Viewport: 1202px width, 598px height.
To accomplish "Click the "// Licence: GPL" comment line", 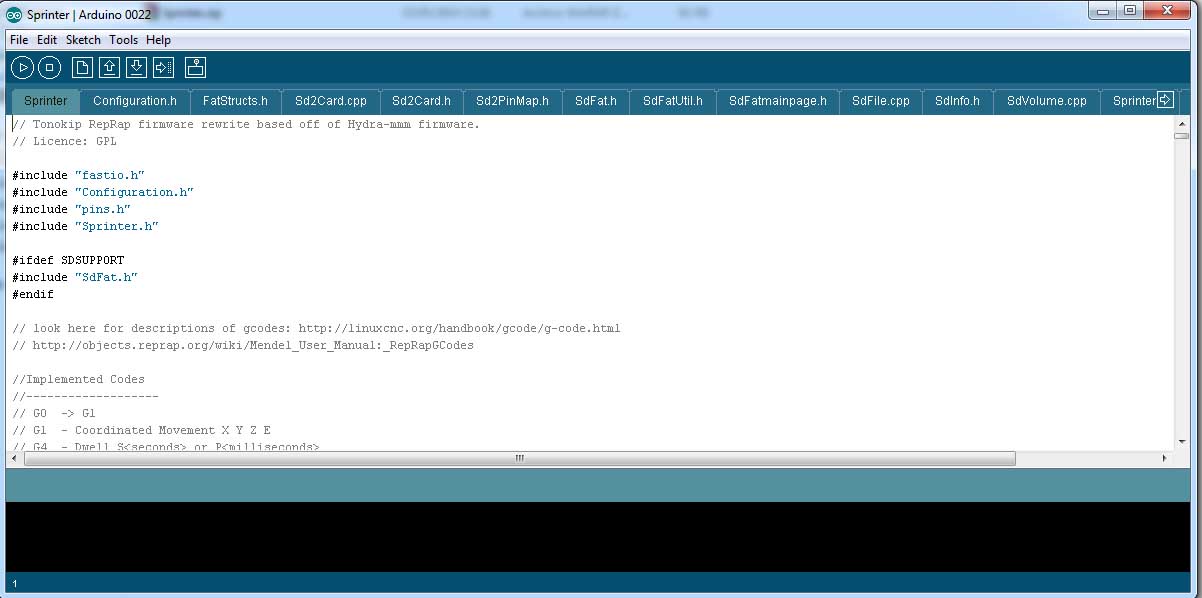I will pos(64,142).
